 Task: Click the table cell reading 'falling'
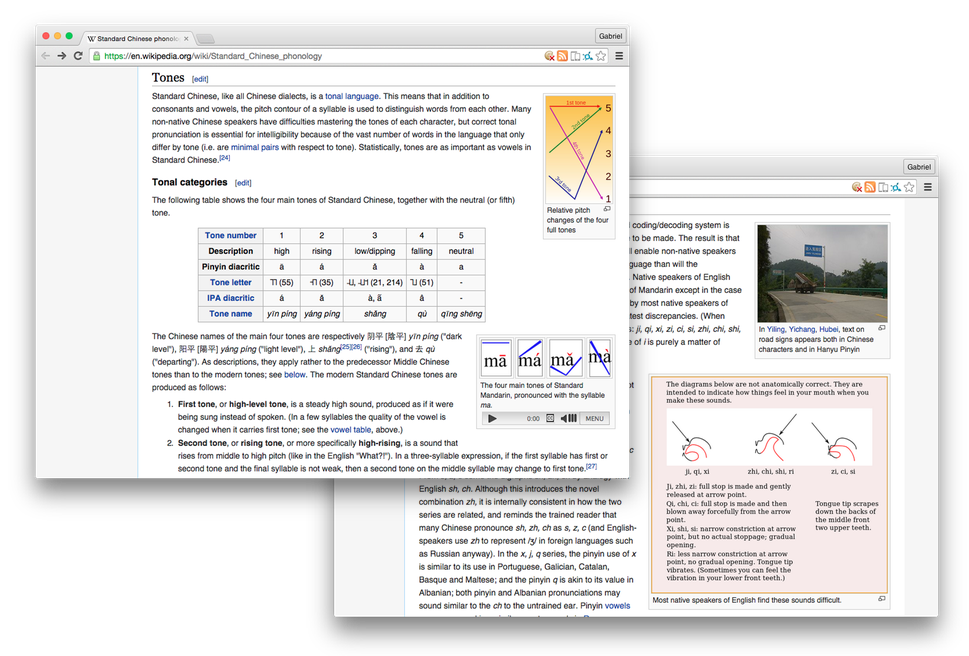point(421,251)
